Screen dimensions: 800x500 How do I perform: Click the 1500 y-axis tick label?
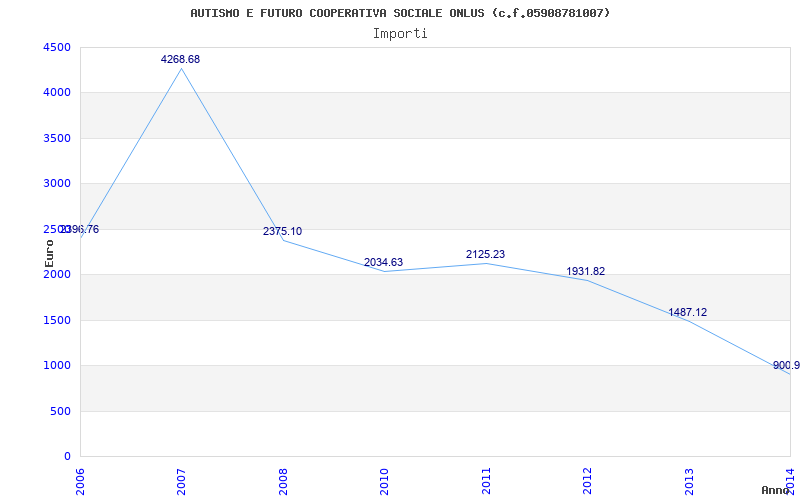(57, 320)
